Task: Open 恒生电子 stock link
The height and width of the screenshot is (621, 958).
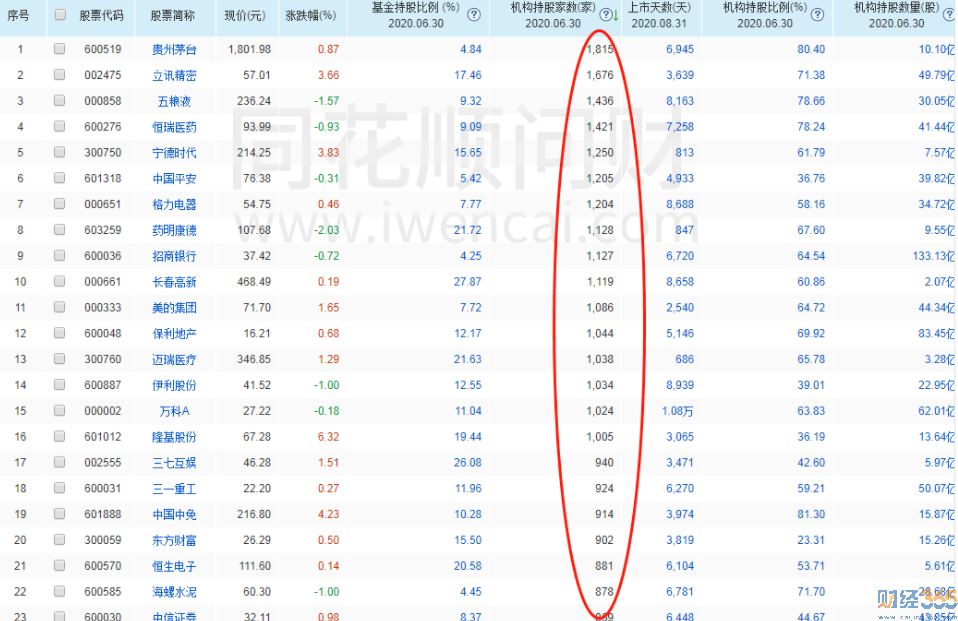Action: coord(174,566)
